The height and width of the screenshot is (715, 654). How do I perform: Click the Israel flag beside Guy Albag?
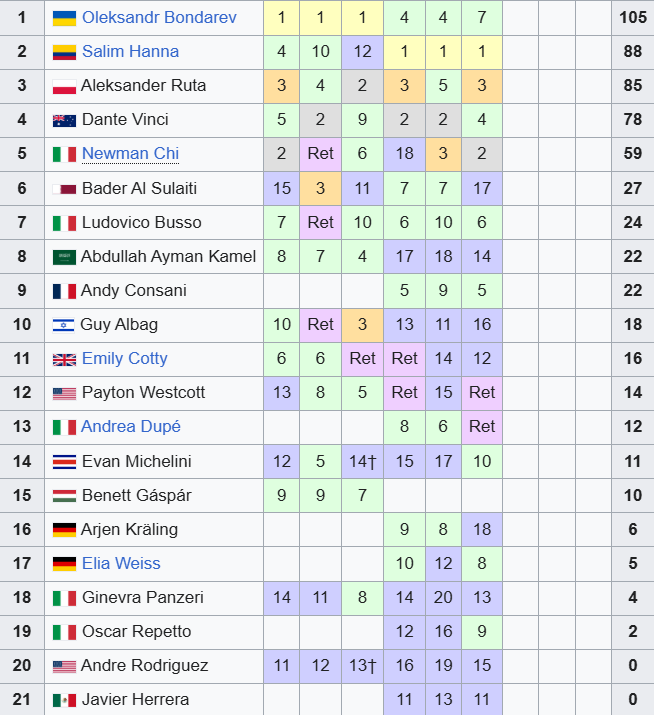pos(64,325)
